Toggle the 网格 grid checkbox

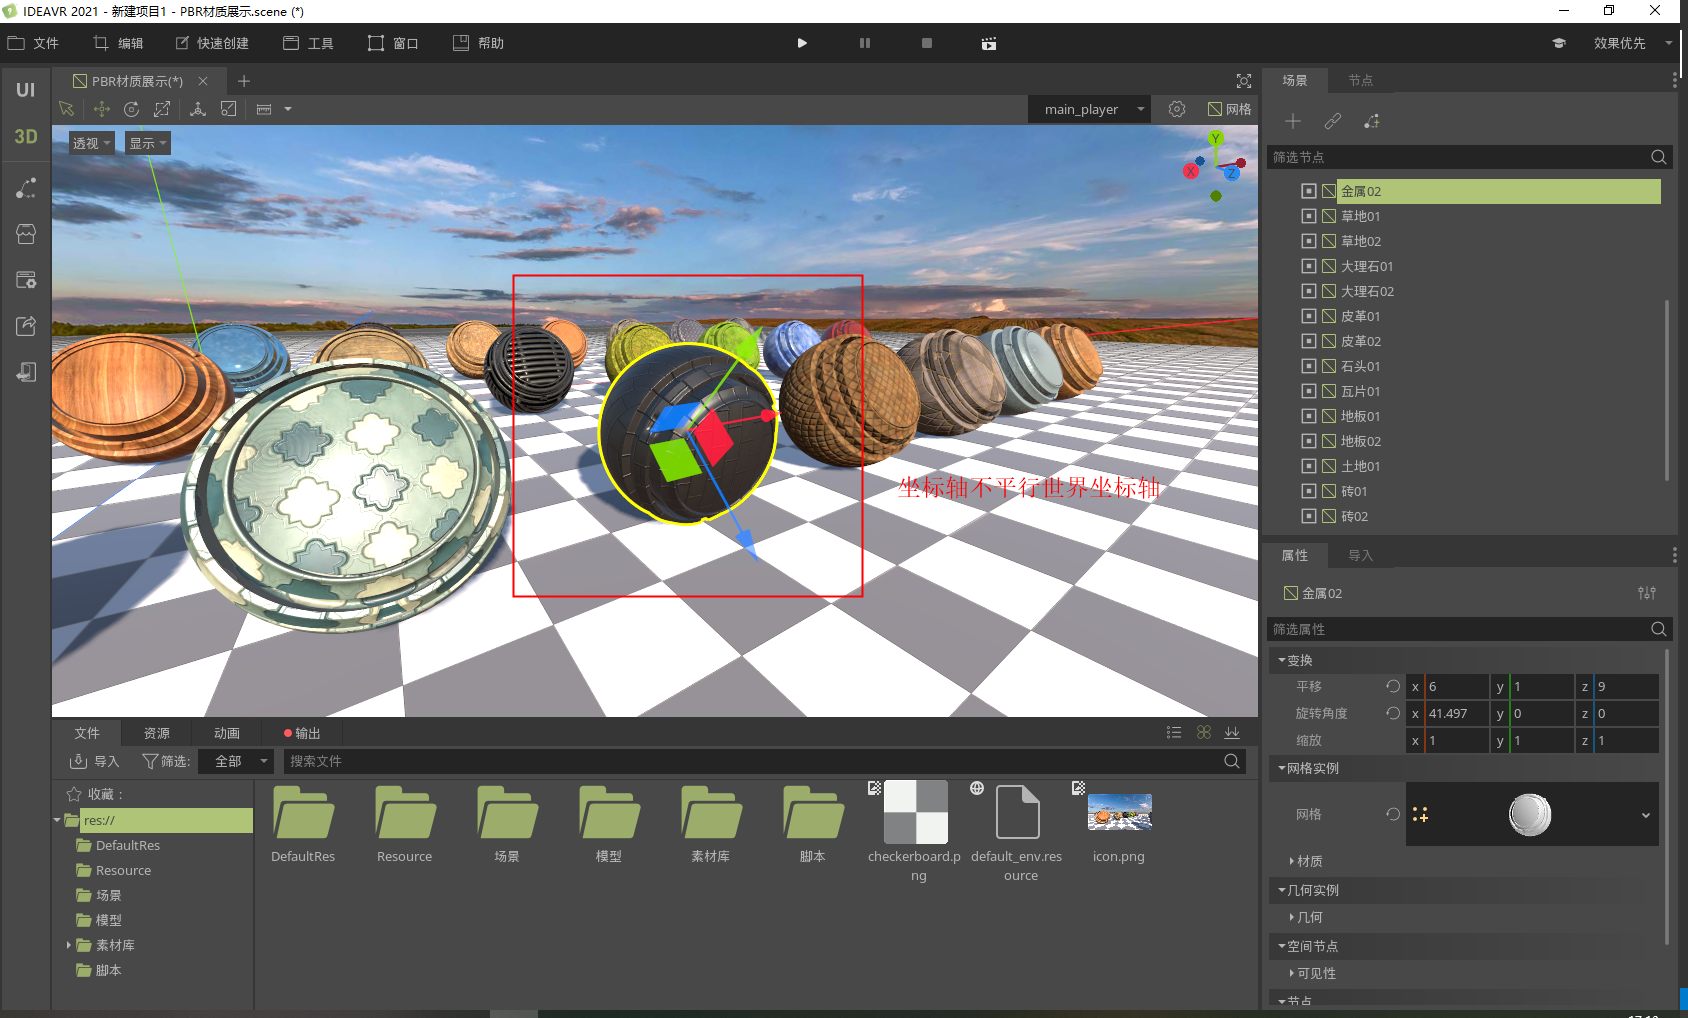tap(1215, 109)
